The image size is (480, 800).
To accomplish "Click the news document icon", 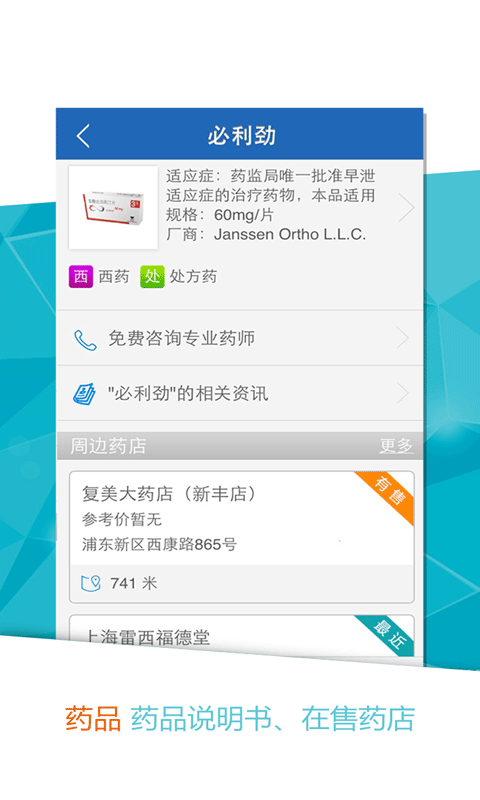I will pyautogui.click(x=85, y=394).
